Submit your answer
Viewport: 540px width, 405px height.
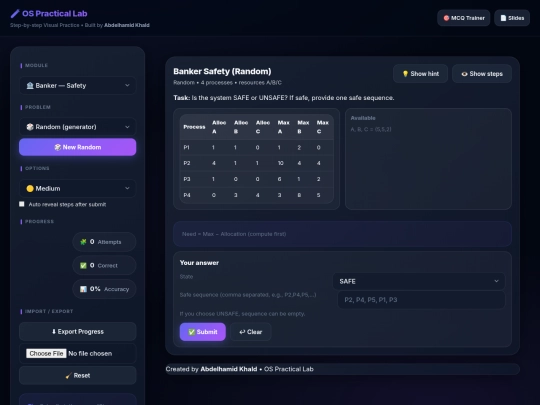coord(202,332)
